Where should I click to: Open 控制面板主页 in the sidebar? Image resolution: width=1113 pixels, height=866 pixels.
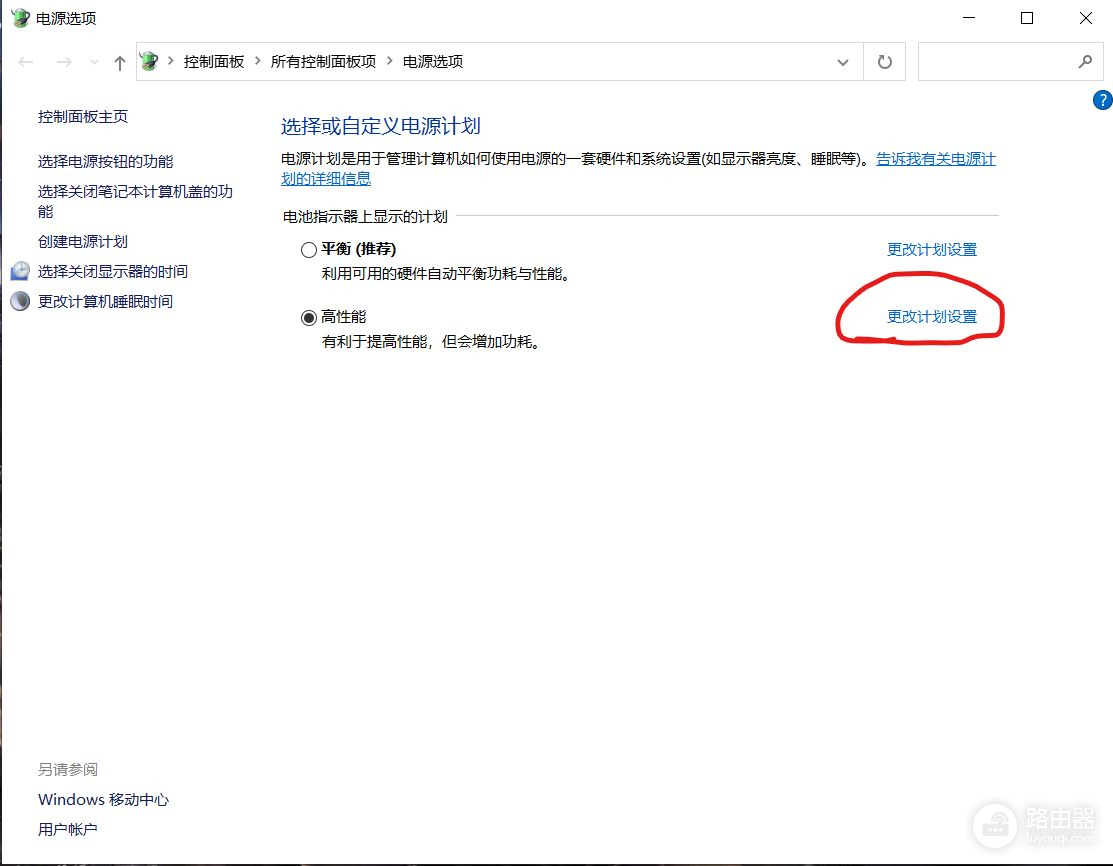click(x=83, y=117)
